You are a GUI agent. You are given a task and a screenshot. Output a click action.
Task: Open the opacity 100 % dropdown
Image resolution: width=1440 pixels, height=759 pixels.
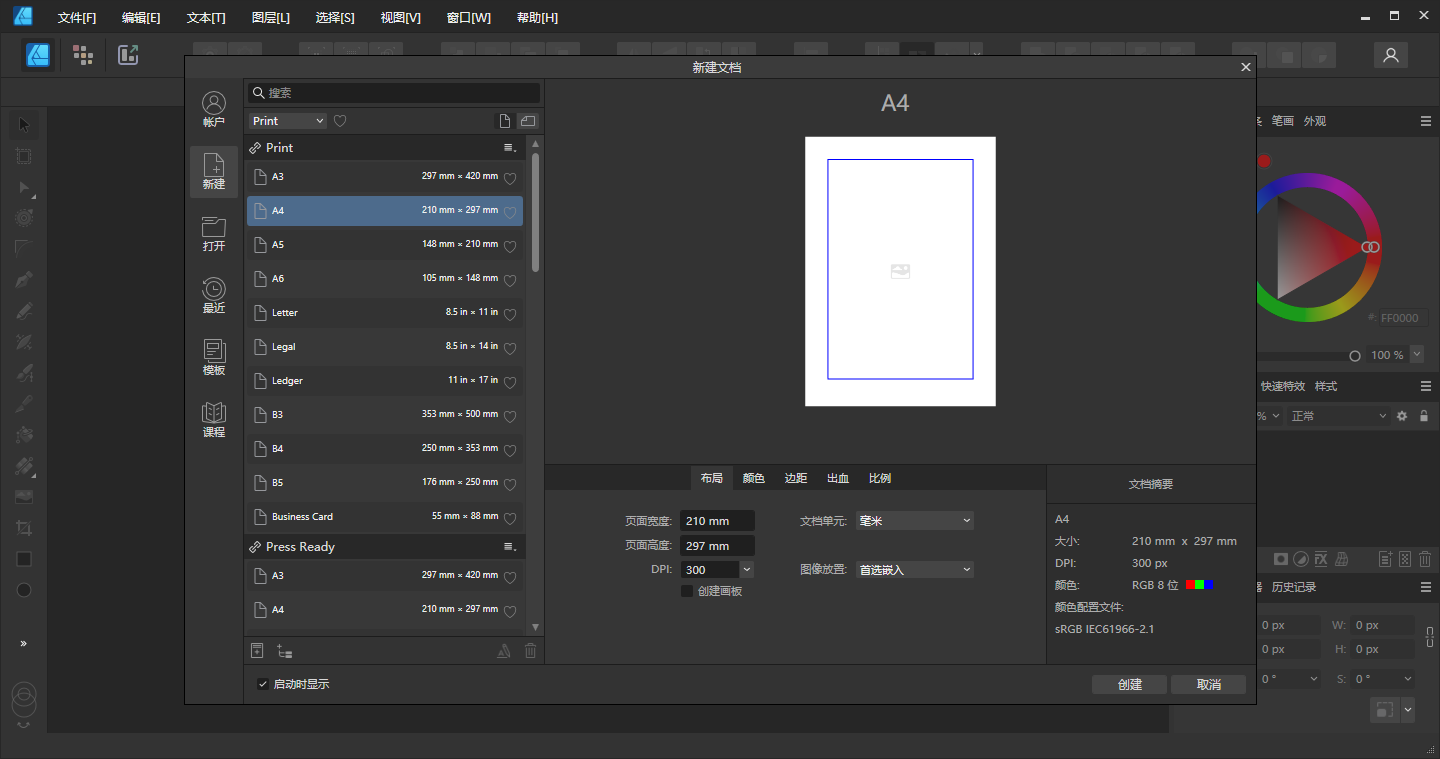point(1418,355)
